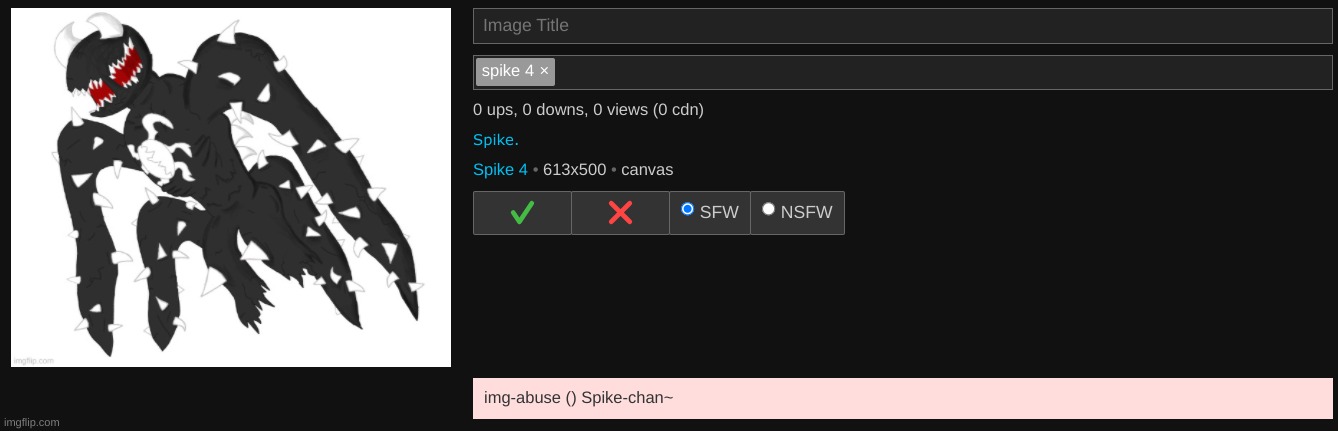Approve the image with the green checkmark
This screenshot has width=1338, height=431.
(522, 213)
